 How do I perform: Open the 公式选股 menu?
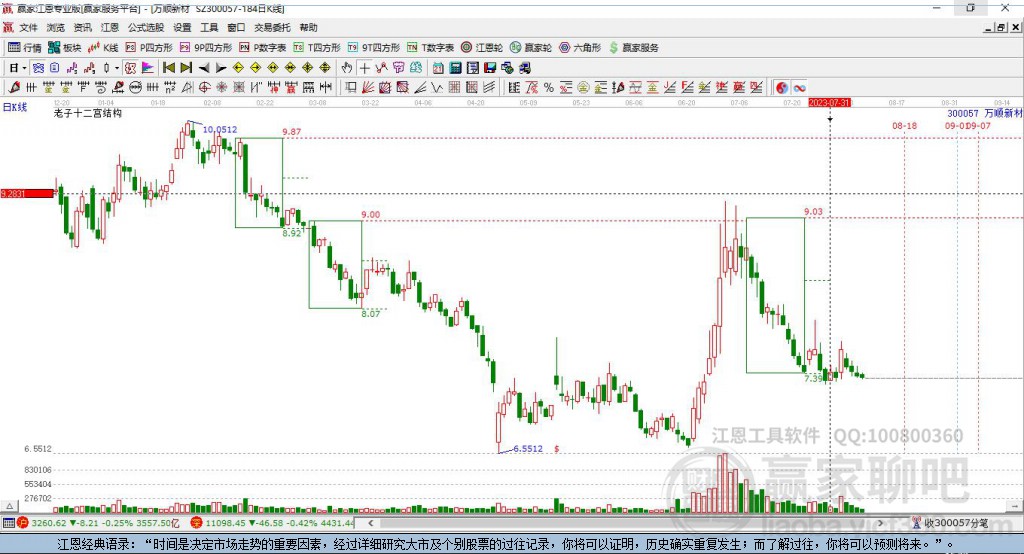(x=146, y=27)
